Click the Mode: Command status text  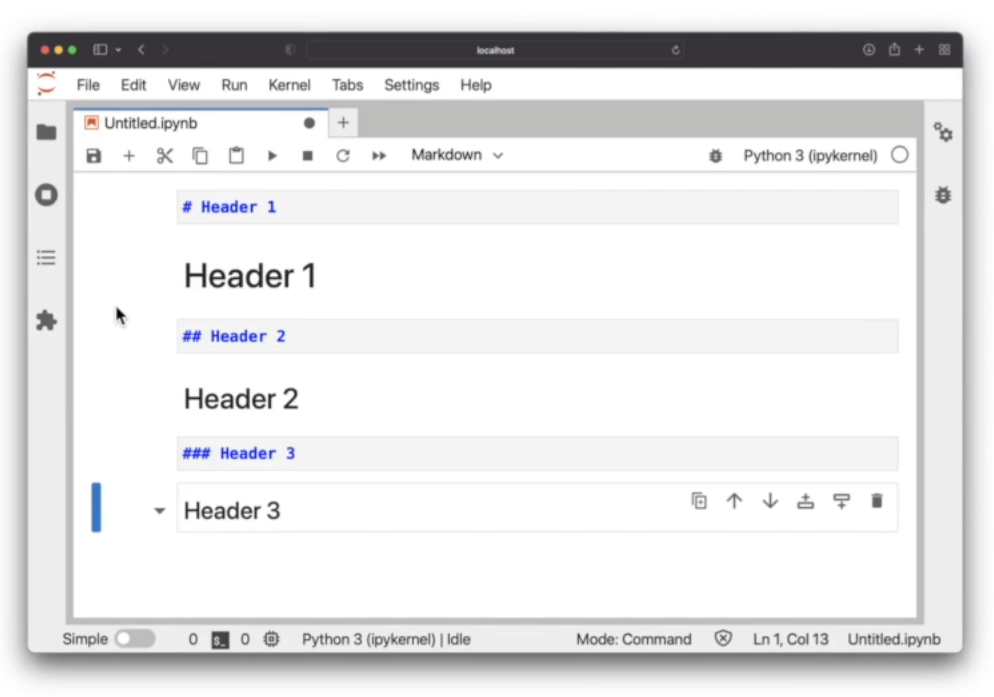point(633,639)
